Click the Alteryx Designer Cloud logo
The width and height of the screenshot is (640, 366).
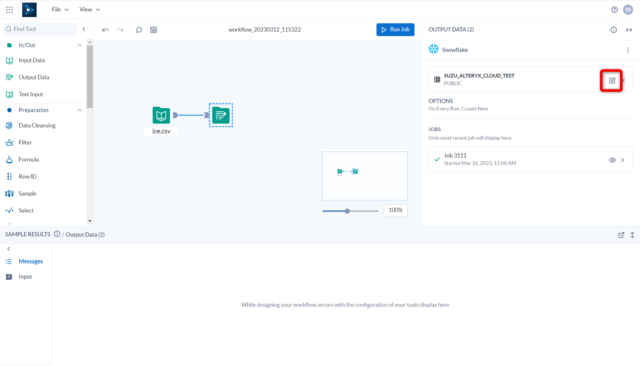click(29, 9)
